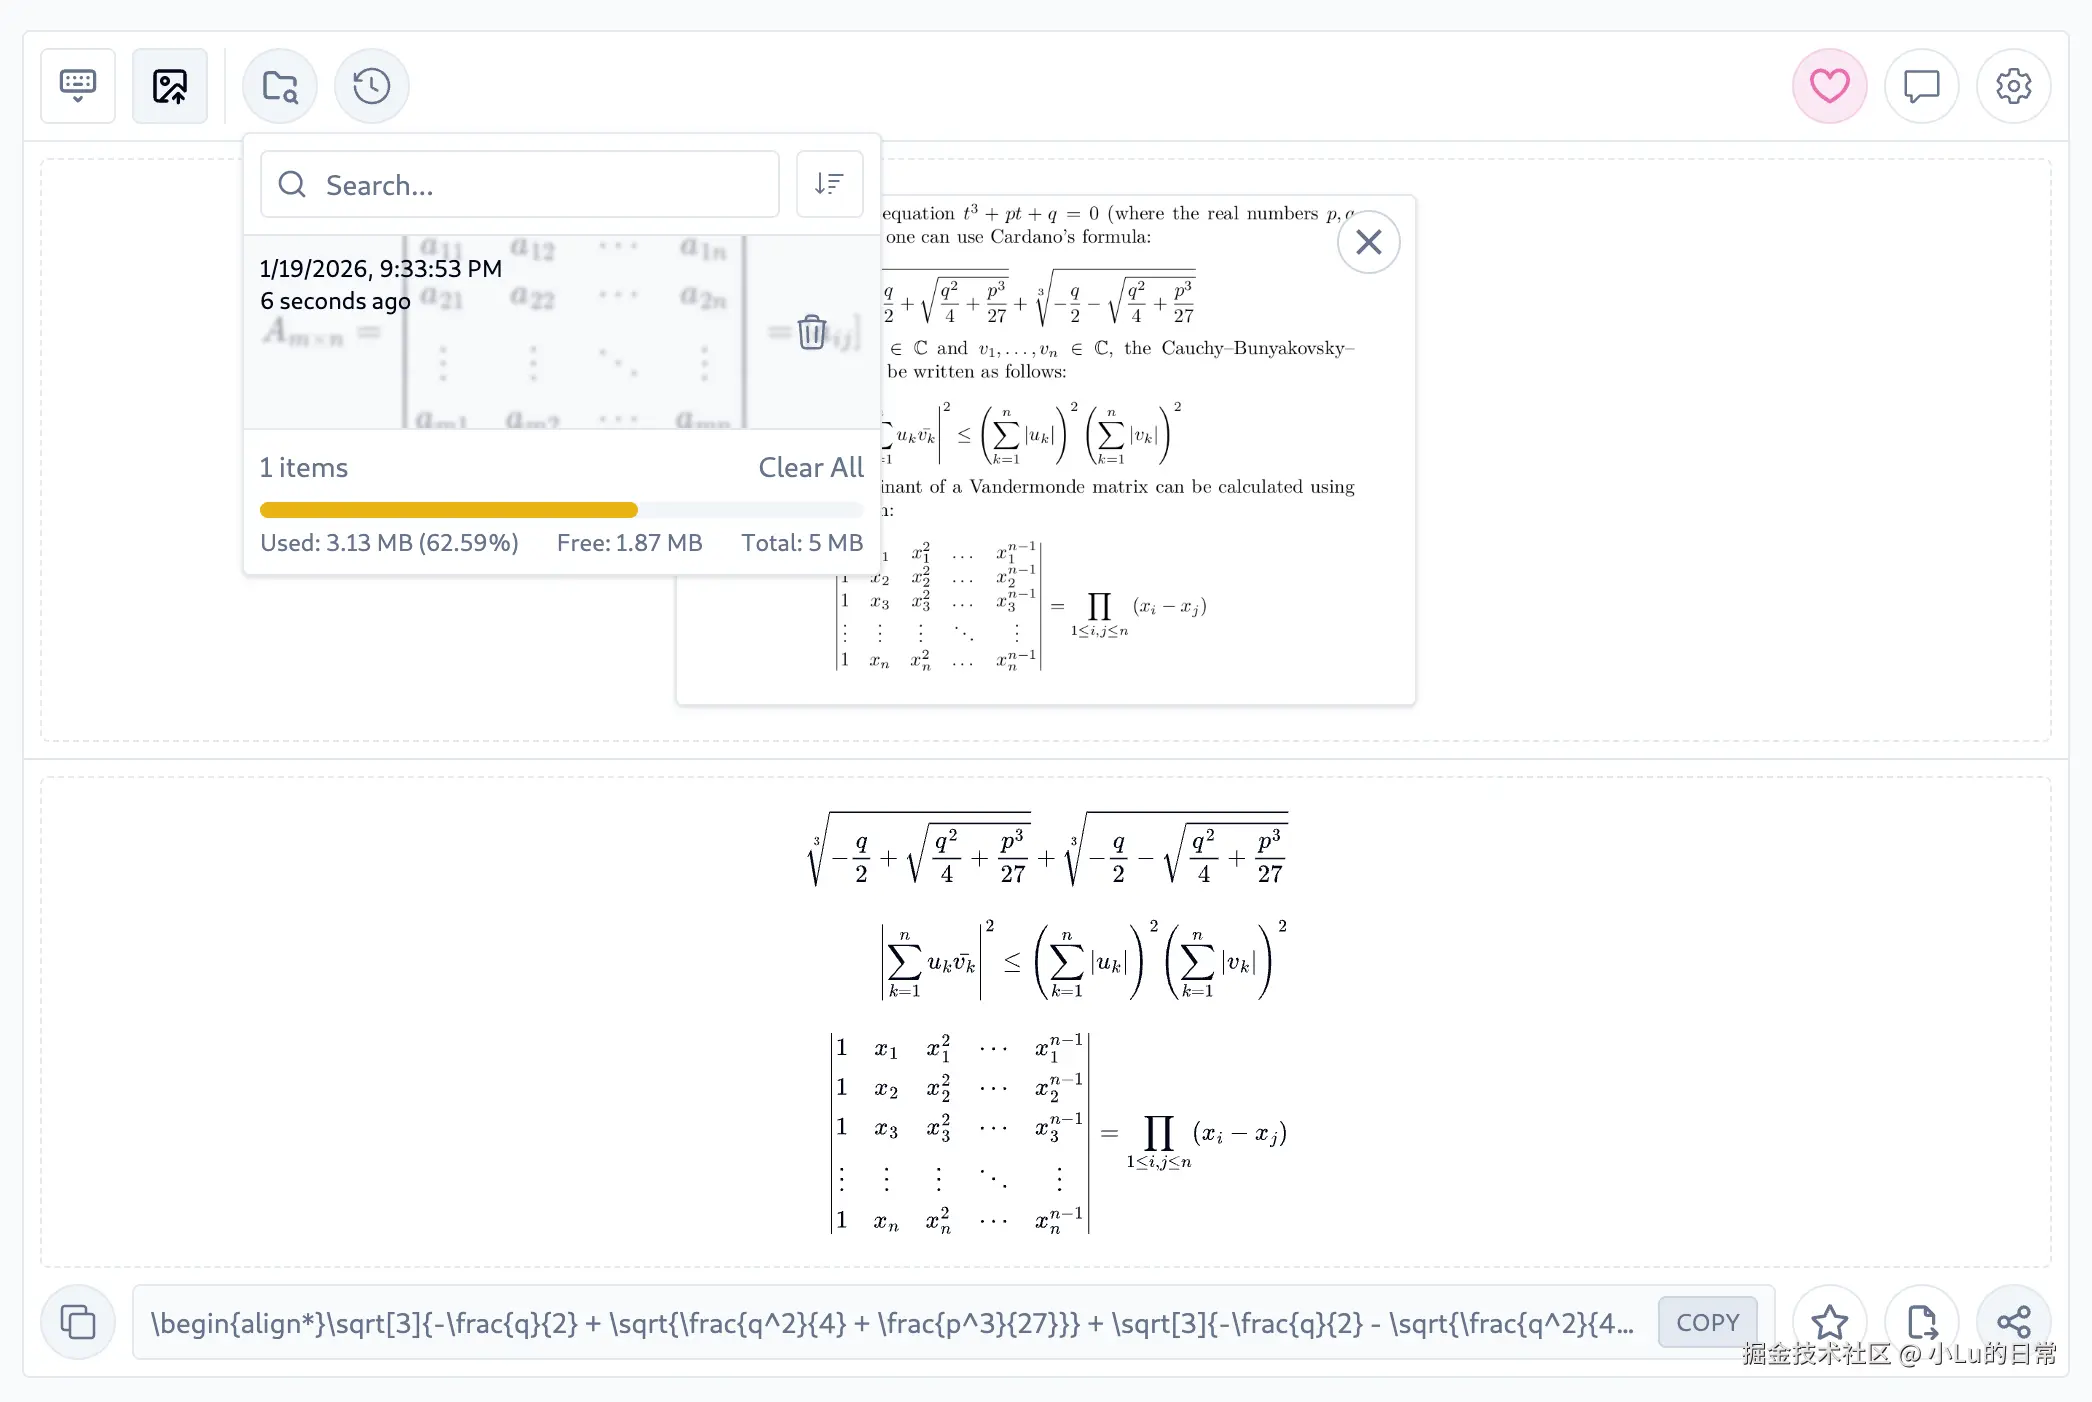Click the Search history input field
Viewport: 2092px width, 1402px height.
pyautogui.click(x=520, y=184)
